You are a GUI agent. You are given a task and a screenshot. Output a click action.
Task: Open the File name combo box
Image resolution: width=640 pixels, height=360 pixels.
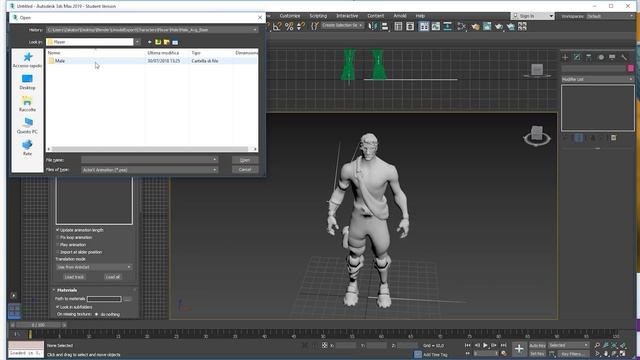click(149, 160)
